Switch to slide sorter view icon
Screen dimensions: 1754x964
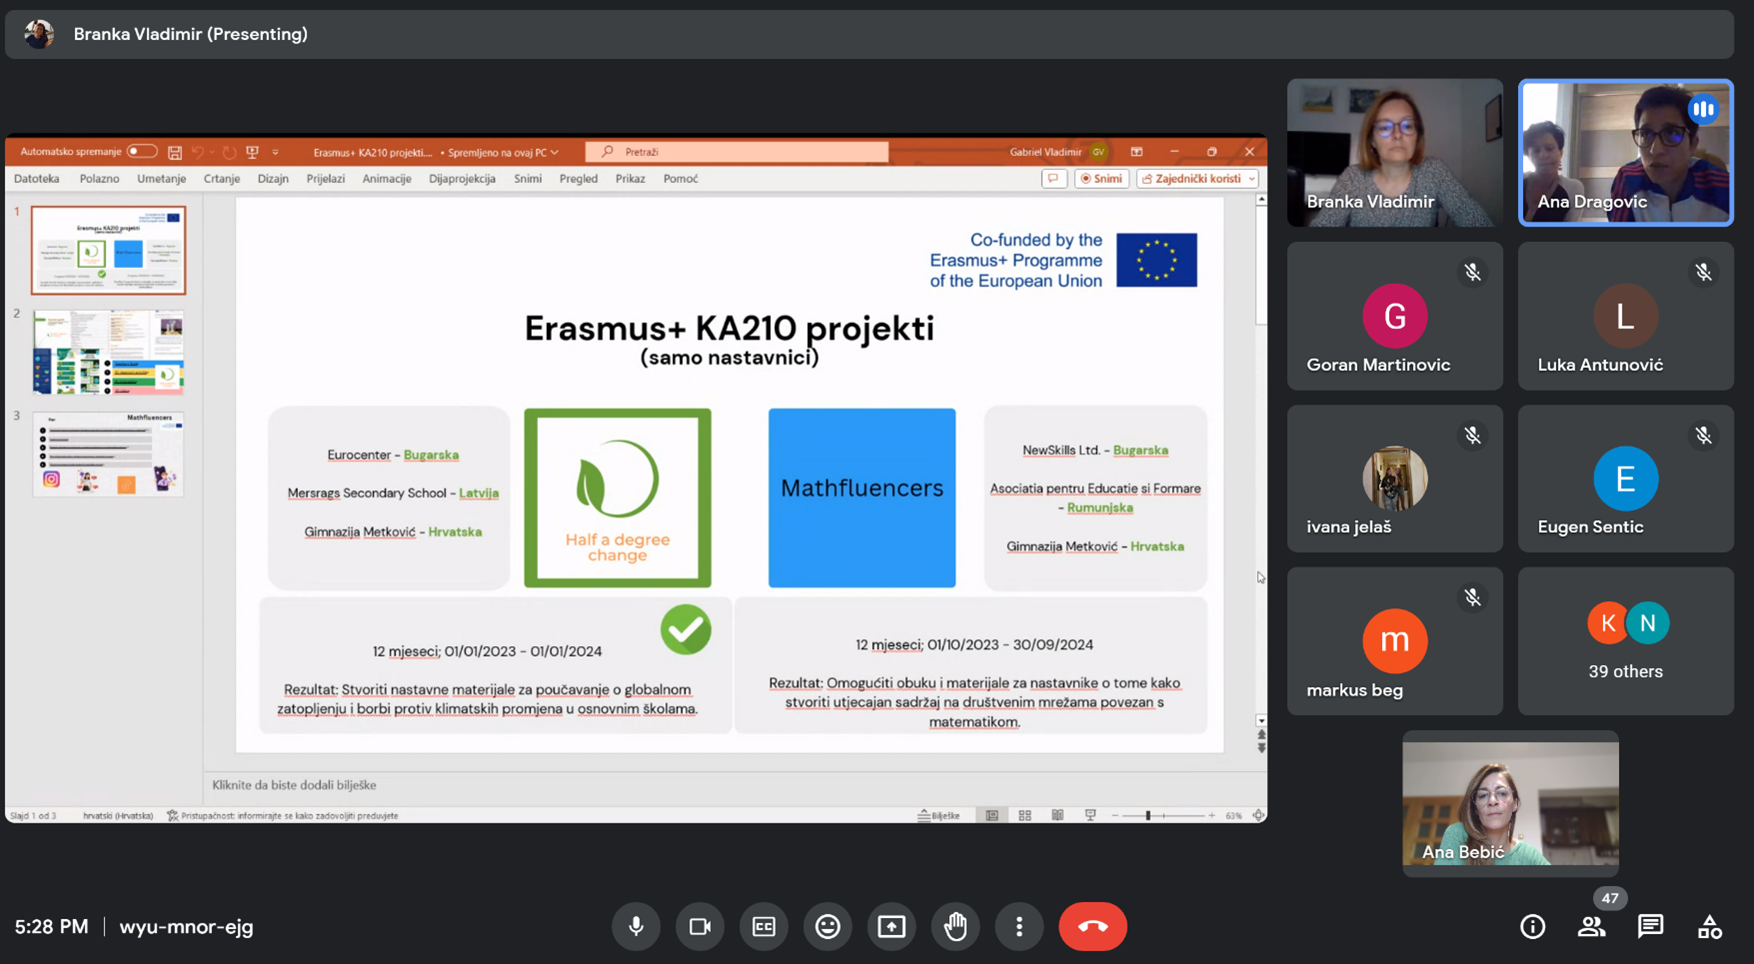pyautogui.click(x=1025, y=816)
